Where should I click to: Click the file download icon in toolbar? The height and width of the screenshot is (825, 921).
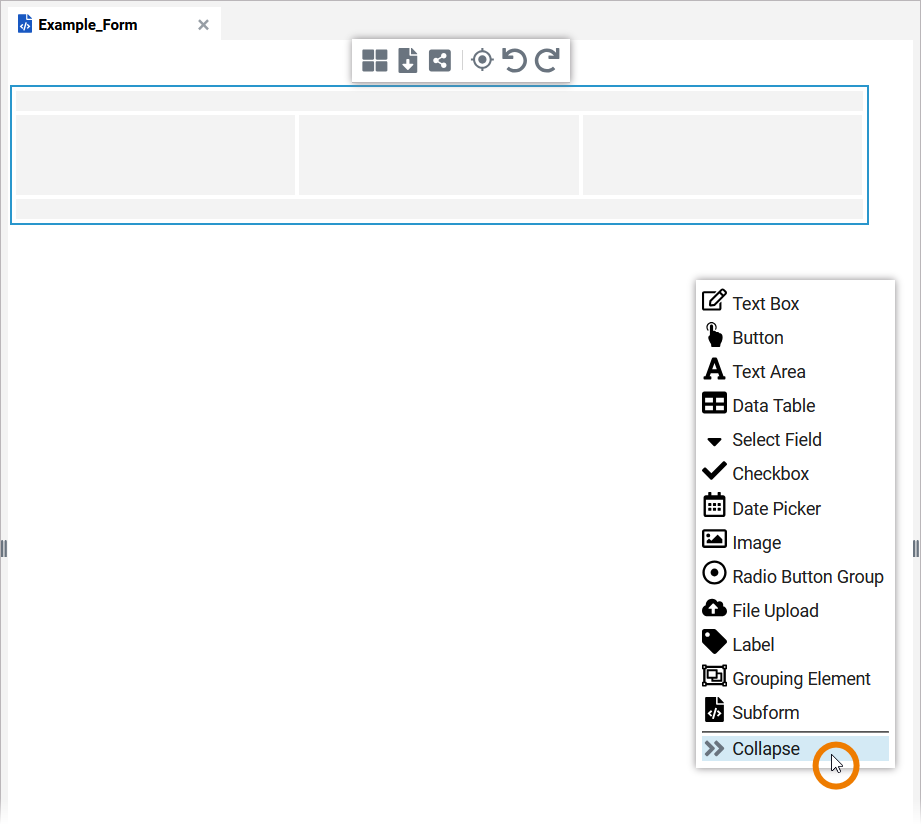pos(407,61)
